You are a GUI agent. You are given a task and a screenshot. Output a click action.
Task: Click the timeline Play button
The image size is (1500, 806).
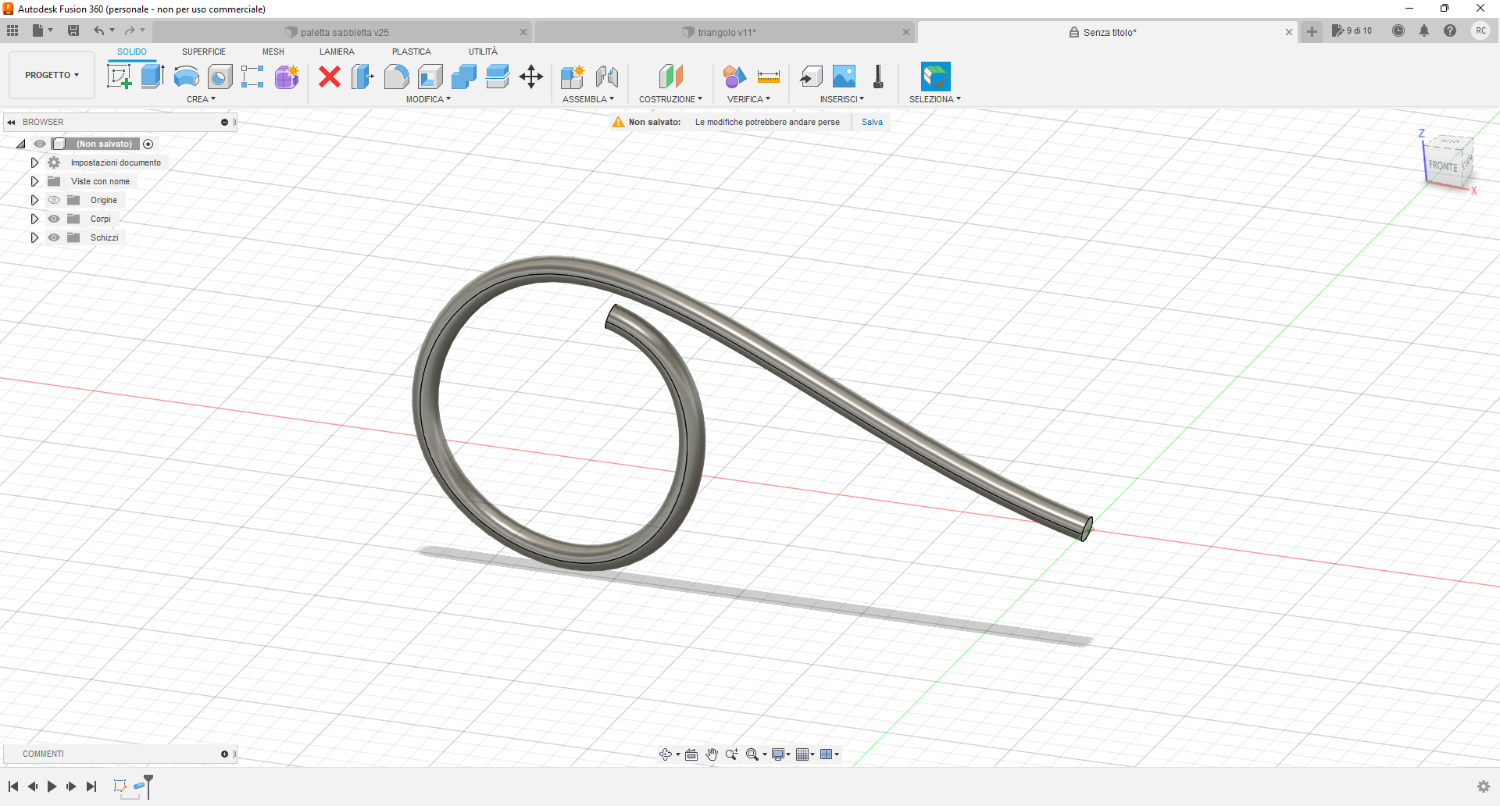52,787
